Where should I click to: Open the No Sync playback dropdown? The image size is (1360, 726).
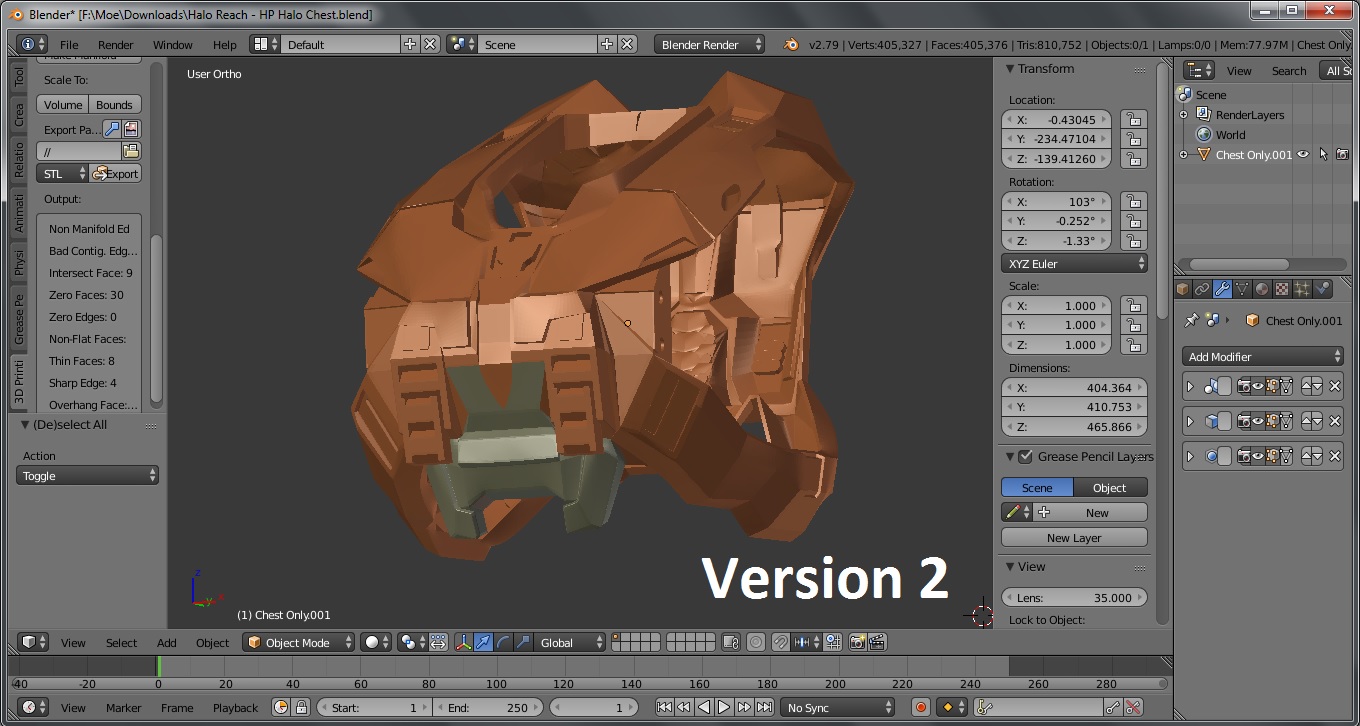pos(837,707)
